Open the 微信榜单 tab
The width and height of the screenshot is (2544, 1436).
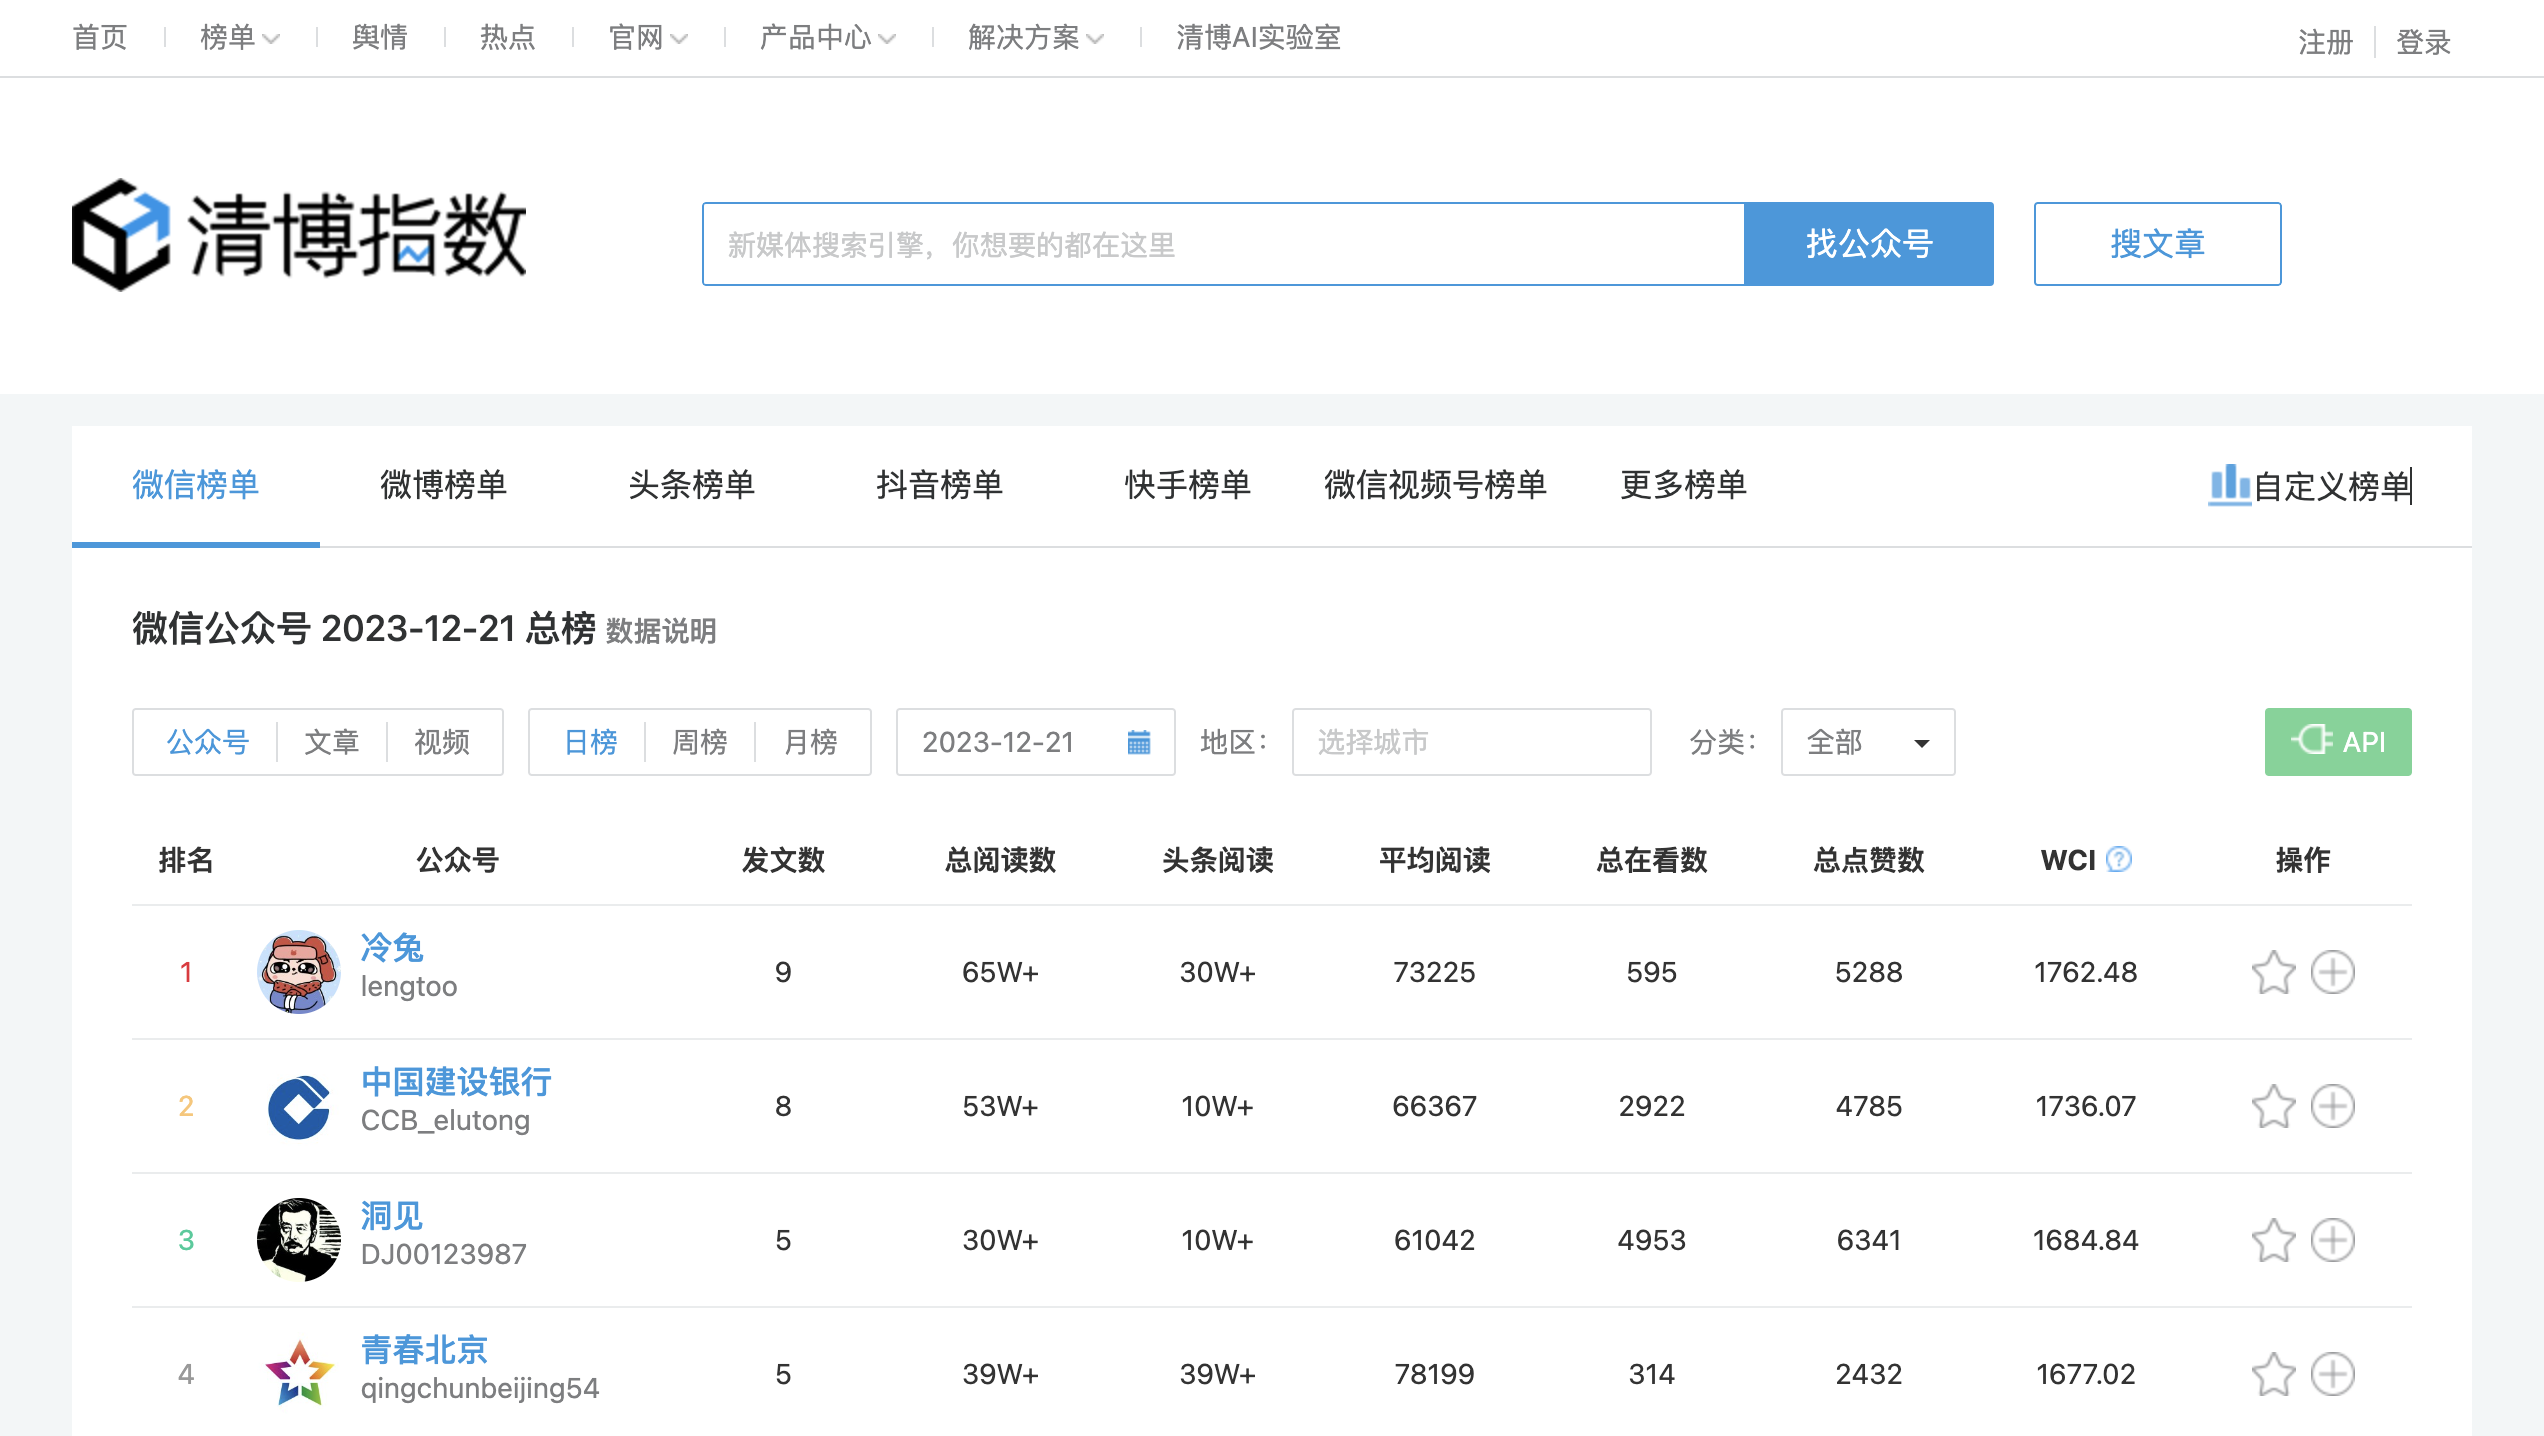click(196, 485)
